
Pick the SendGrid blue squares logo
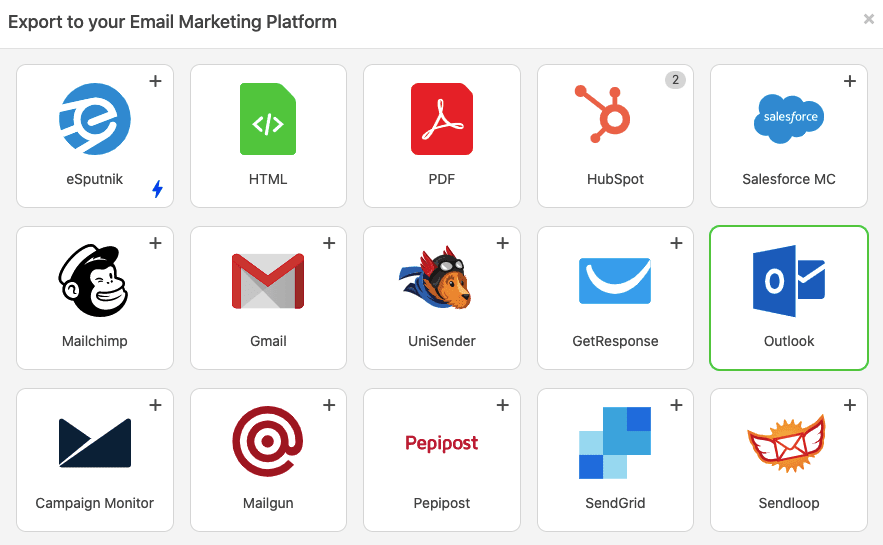coord(615,443)
